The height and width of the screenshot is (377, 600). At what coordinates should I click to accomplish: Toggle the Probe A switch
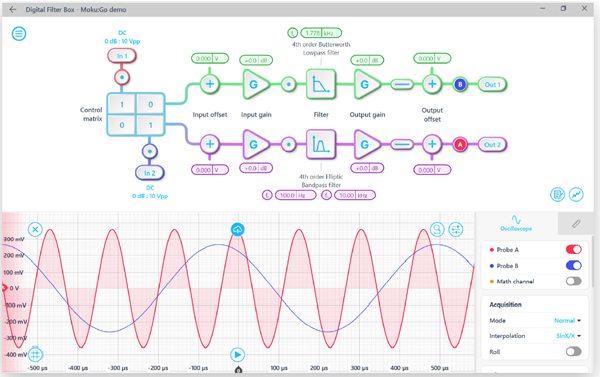coord(573,250)
